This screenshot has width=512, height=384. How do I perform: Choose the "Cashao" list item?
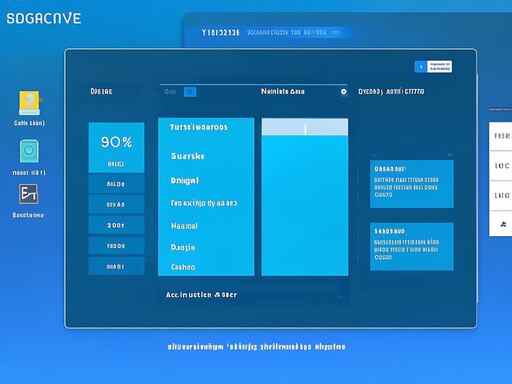coord(183,267)
